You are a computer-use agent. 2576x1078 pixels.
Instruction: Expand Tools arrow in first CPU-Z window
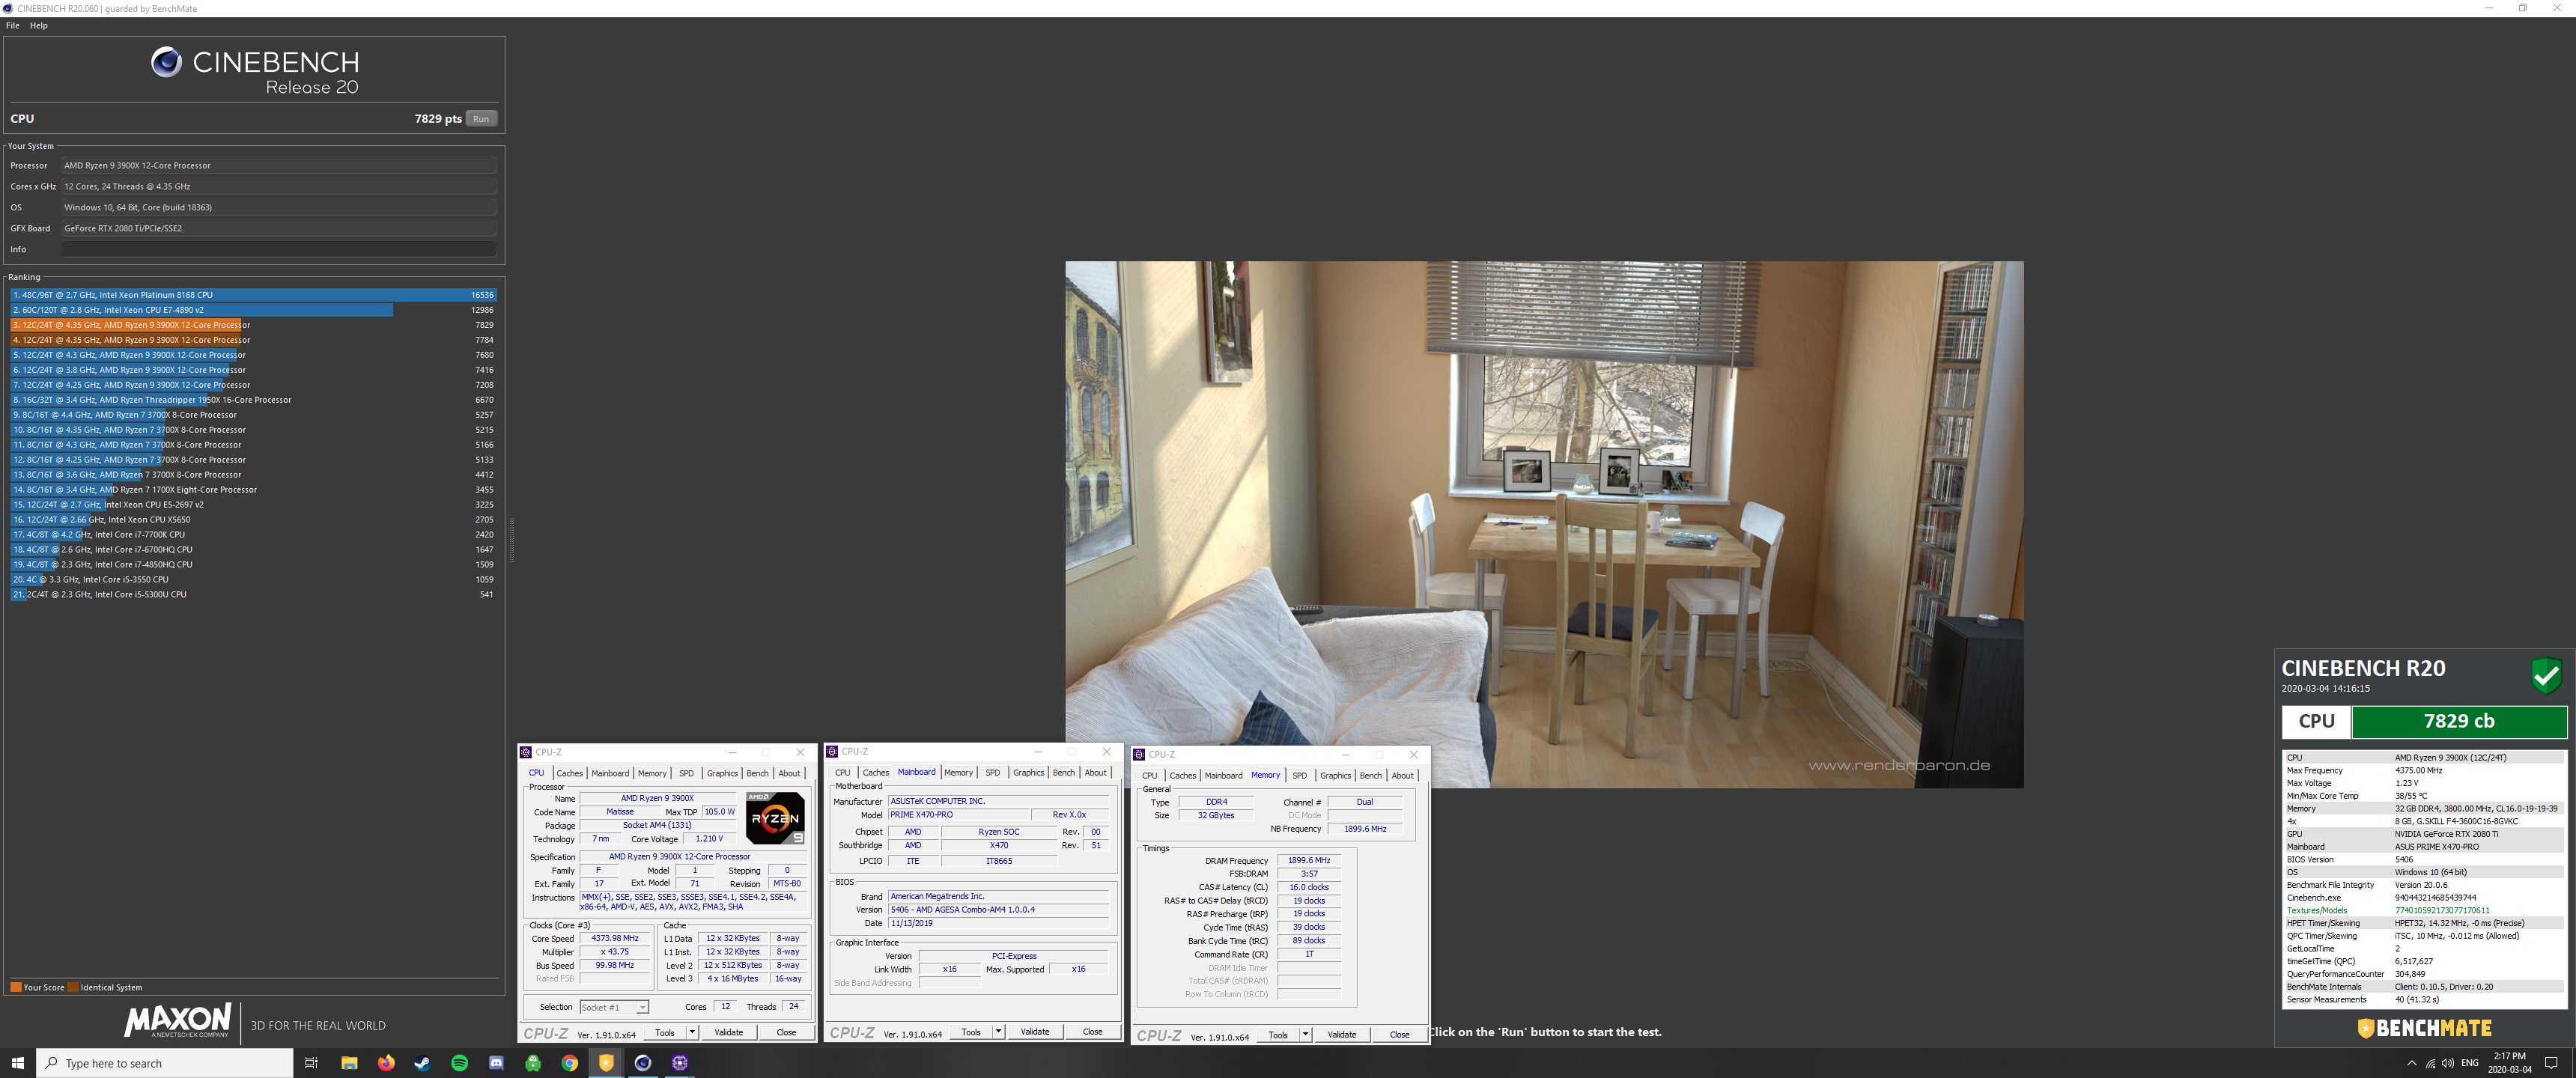(x=691, y=1033)
